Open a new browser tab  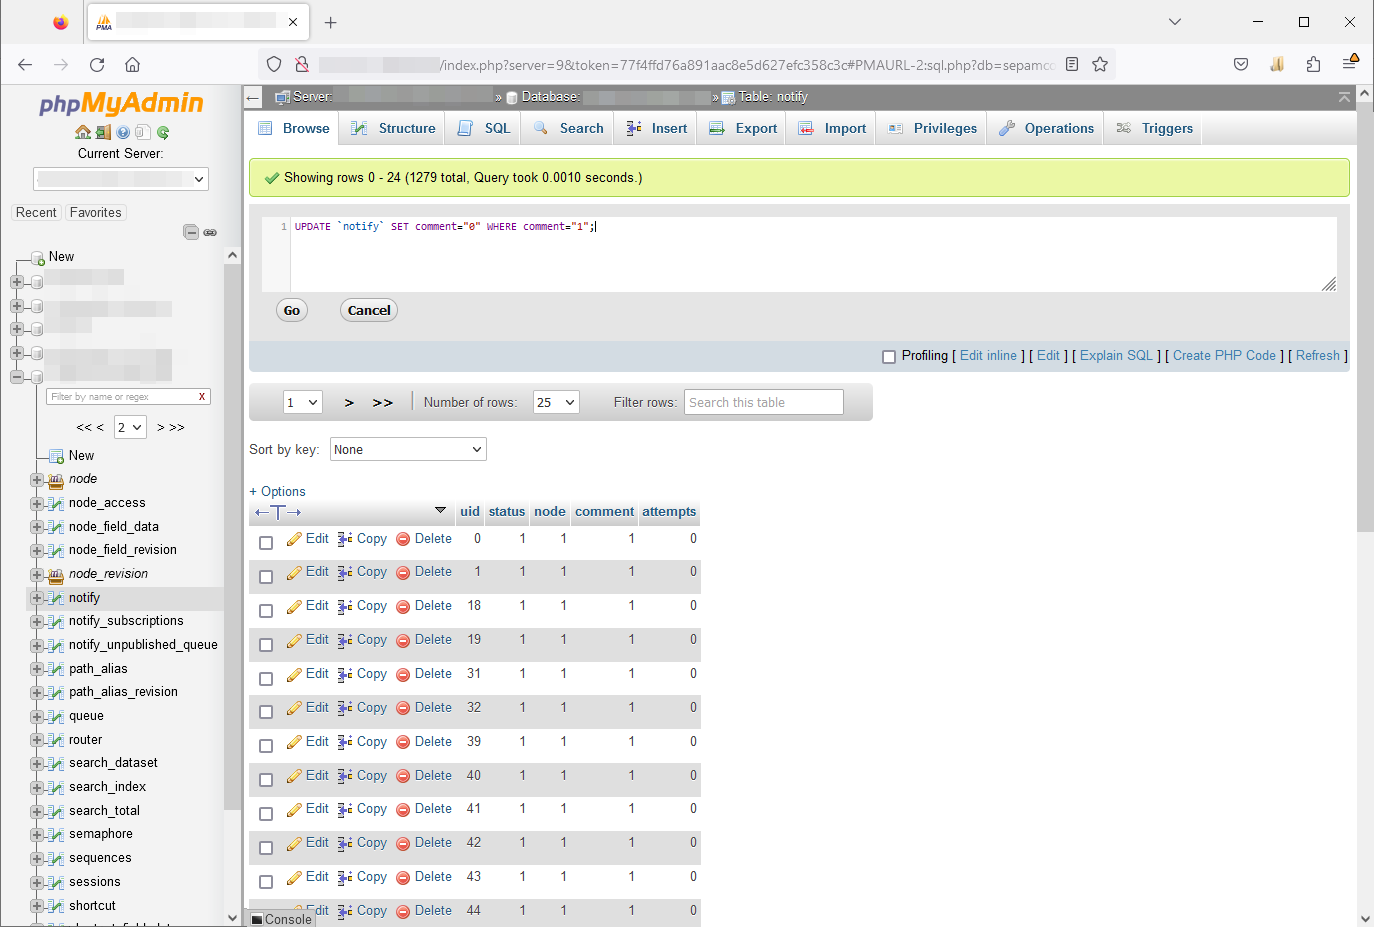[331, 22]
